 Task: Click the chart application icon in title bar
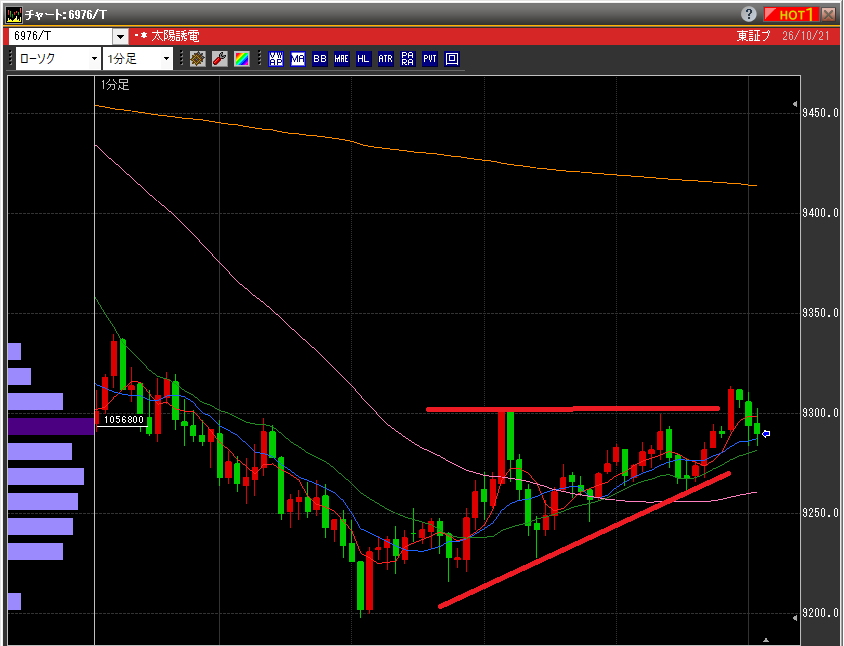(14, 14)
